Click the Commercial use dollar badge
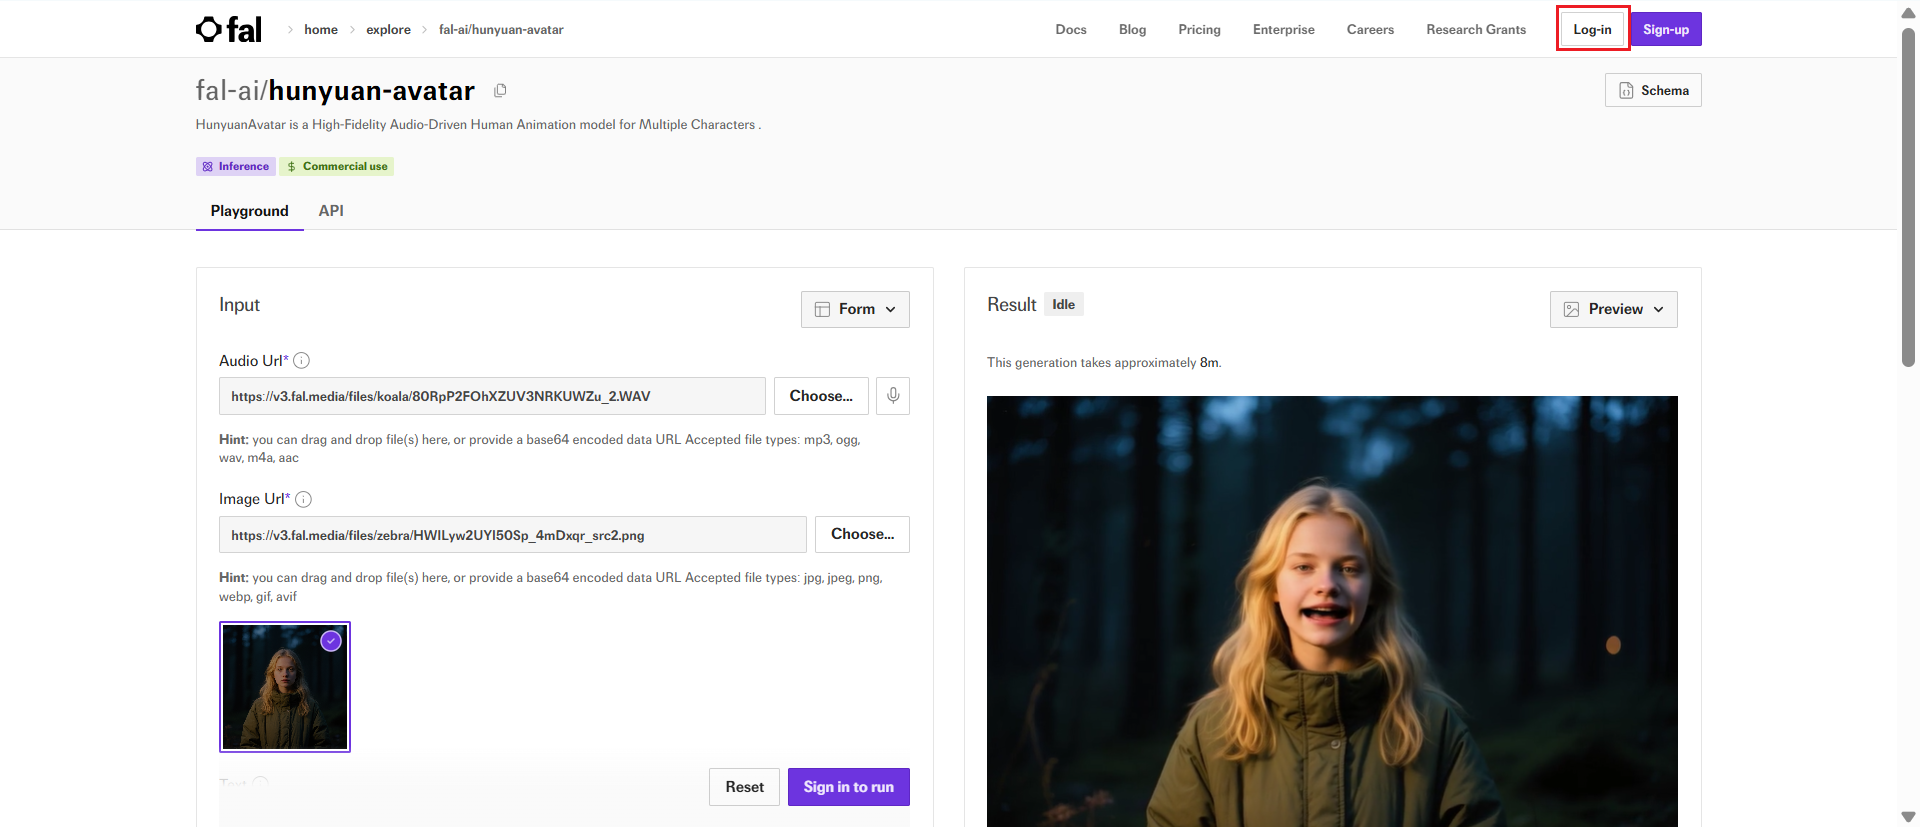This screenshot has width=1920, height=827. click(337, 167)
